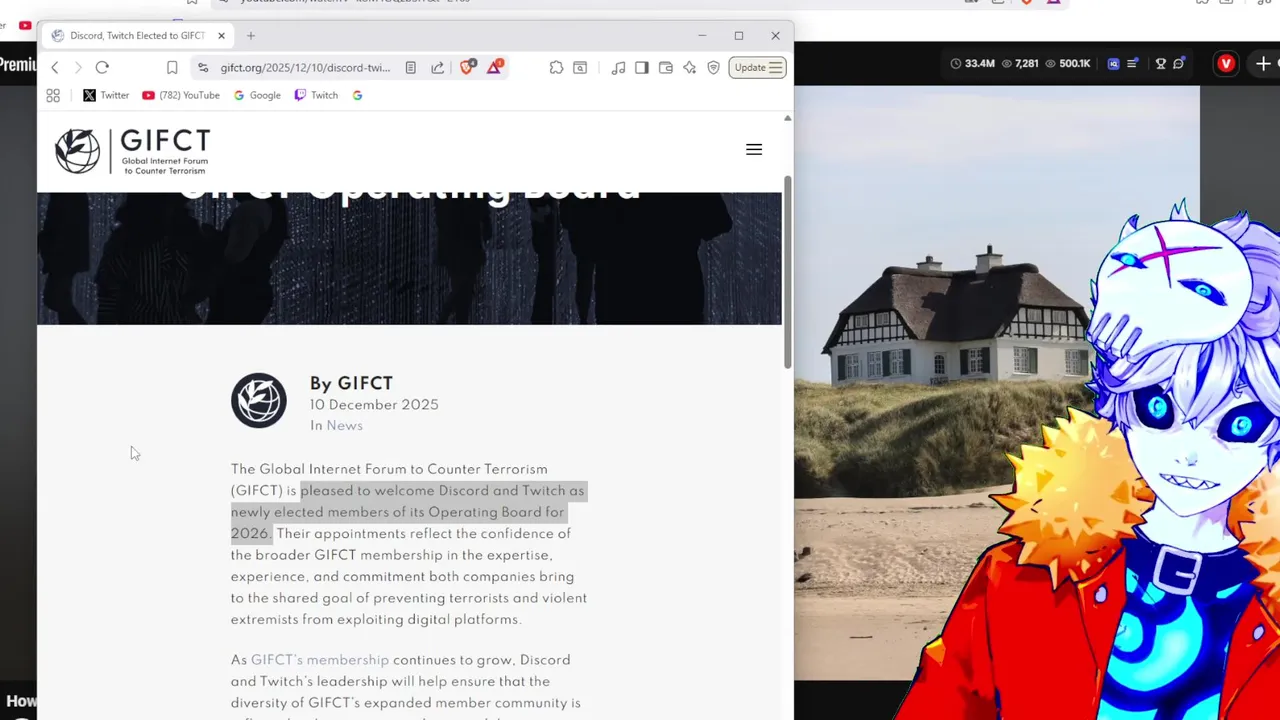Open a new browser tab

click(251, 36)
